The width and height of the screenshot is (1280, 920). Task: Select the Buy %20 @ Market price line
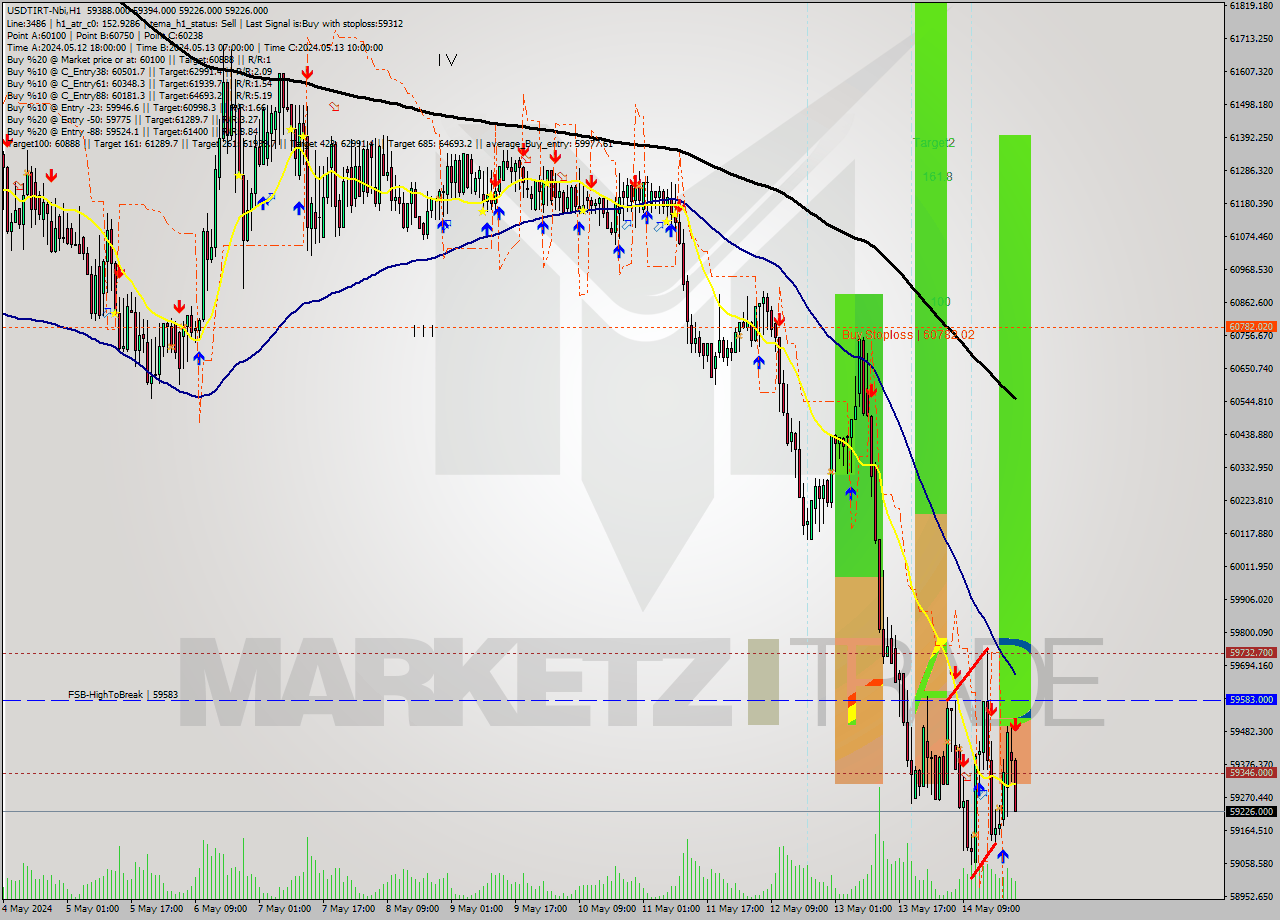coord(139,59)
